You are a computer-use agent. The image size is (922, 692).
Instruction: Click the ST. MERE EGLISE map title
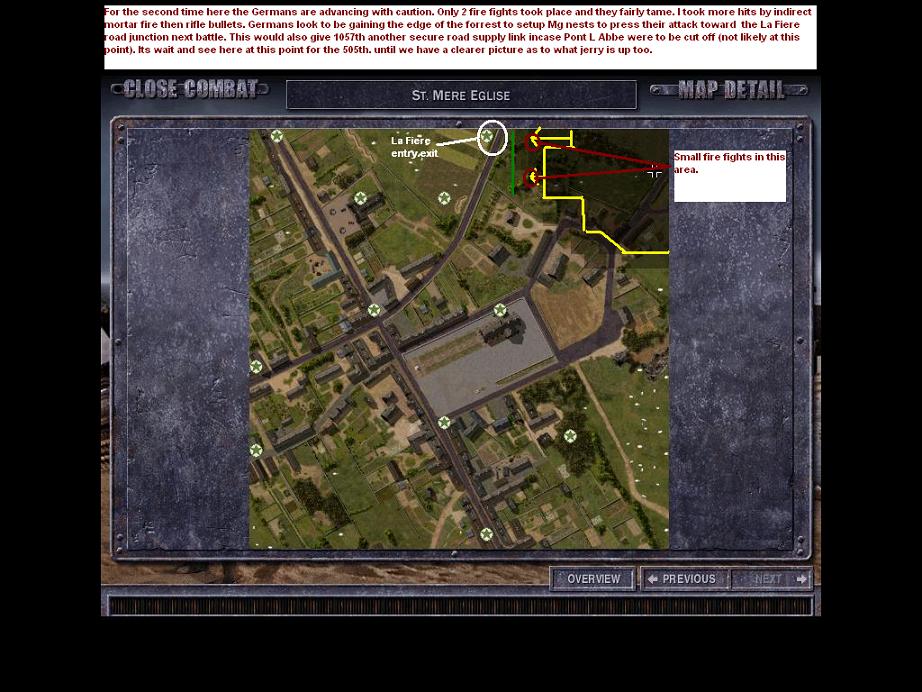[x=461, y=95]
